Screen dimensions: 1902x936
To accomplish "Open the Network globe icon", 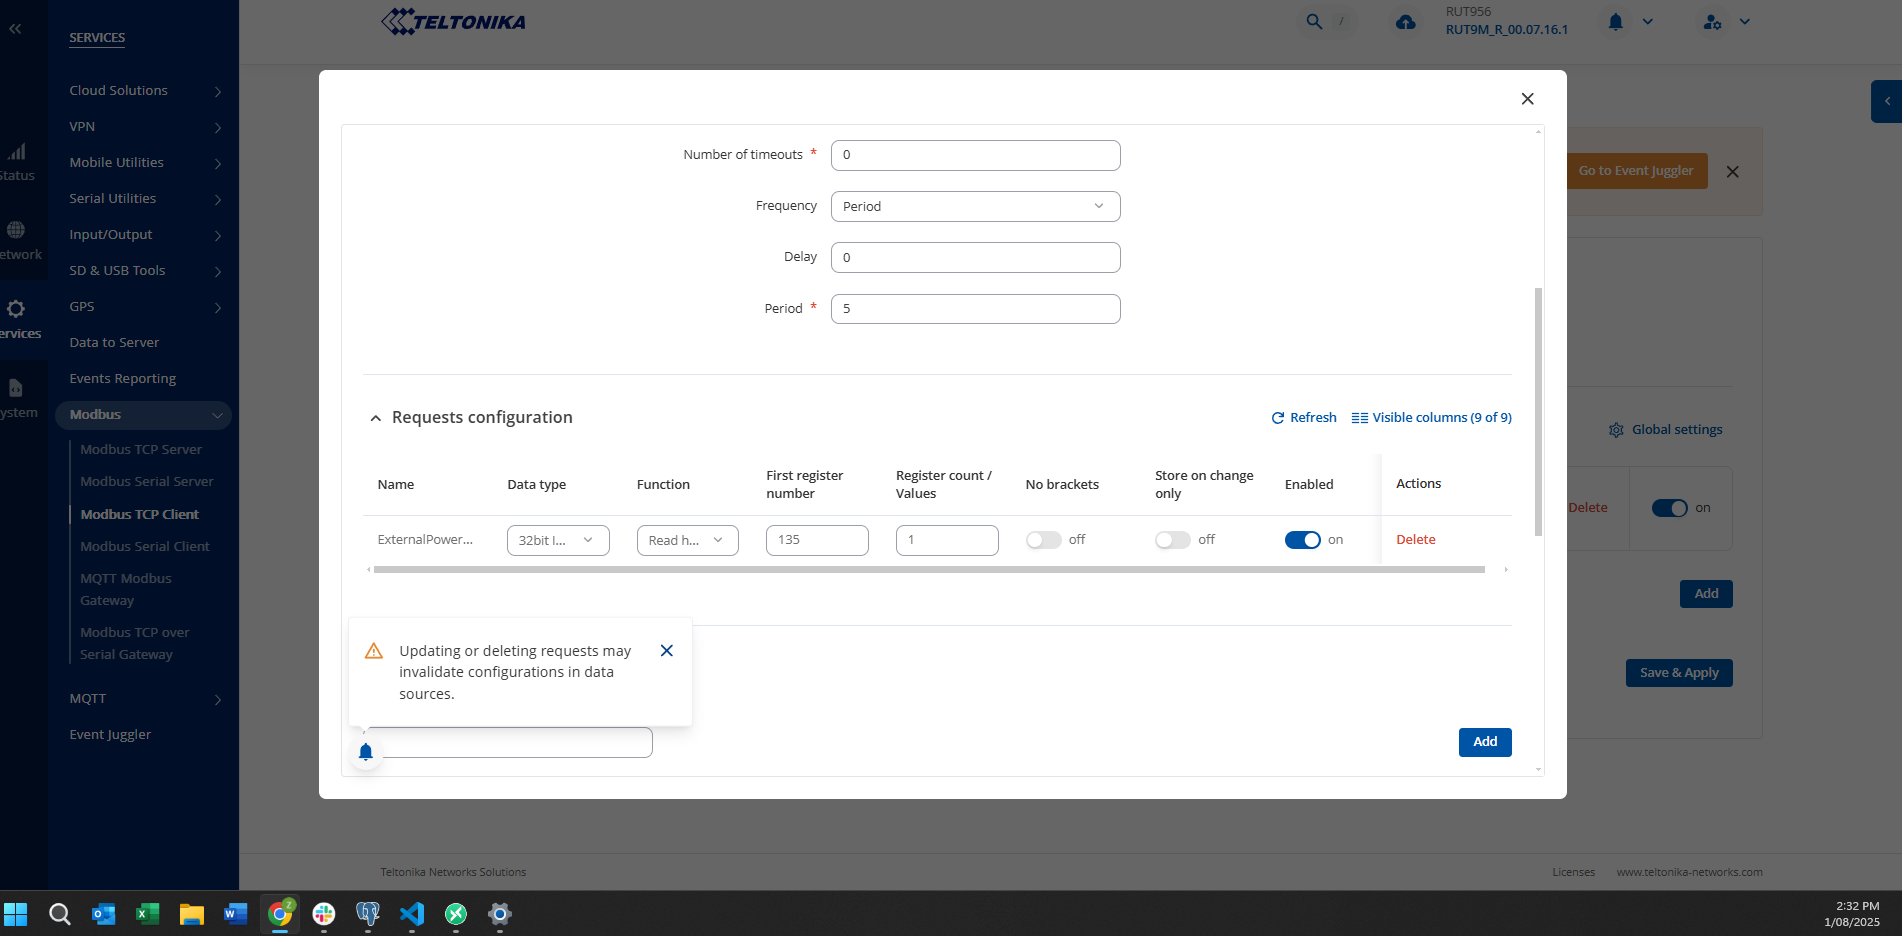I will 16,230.
